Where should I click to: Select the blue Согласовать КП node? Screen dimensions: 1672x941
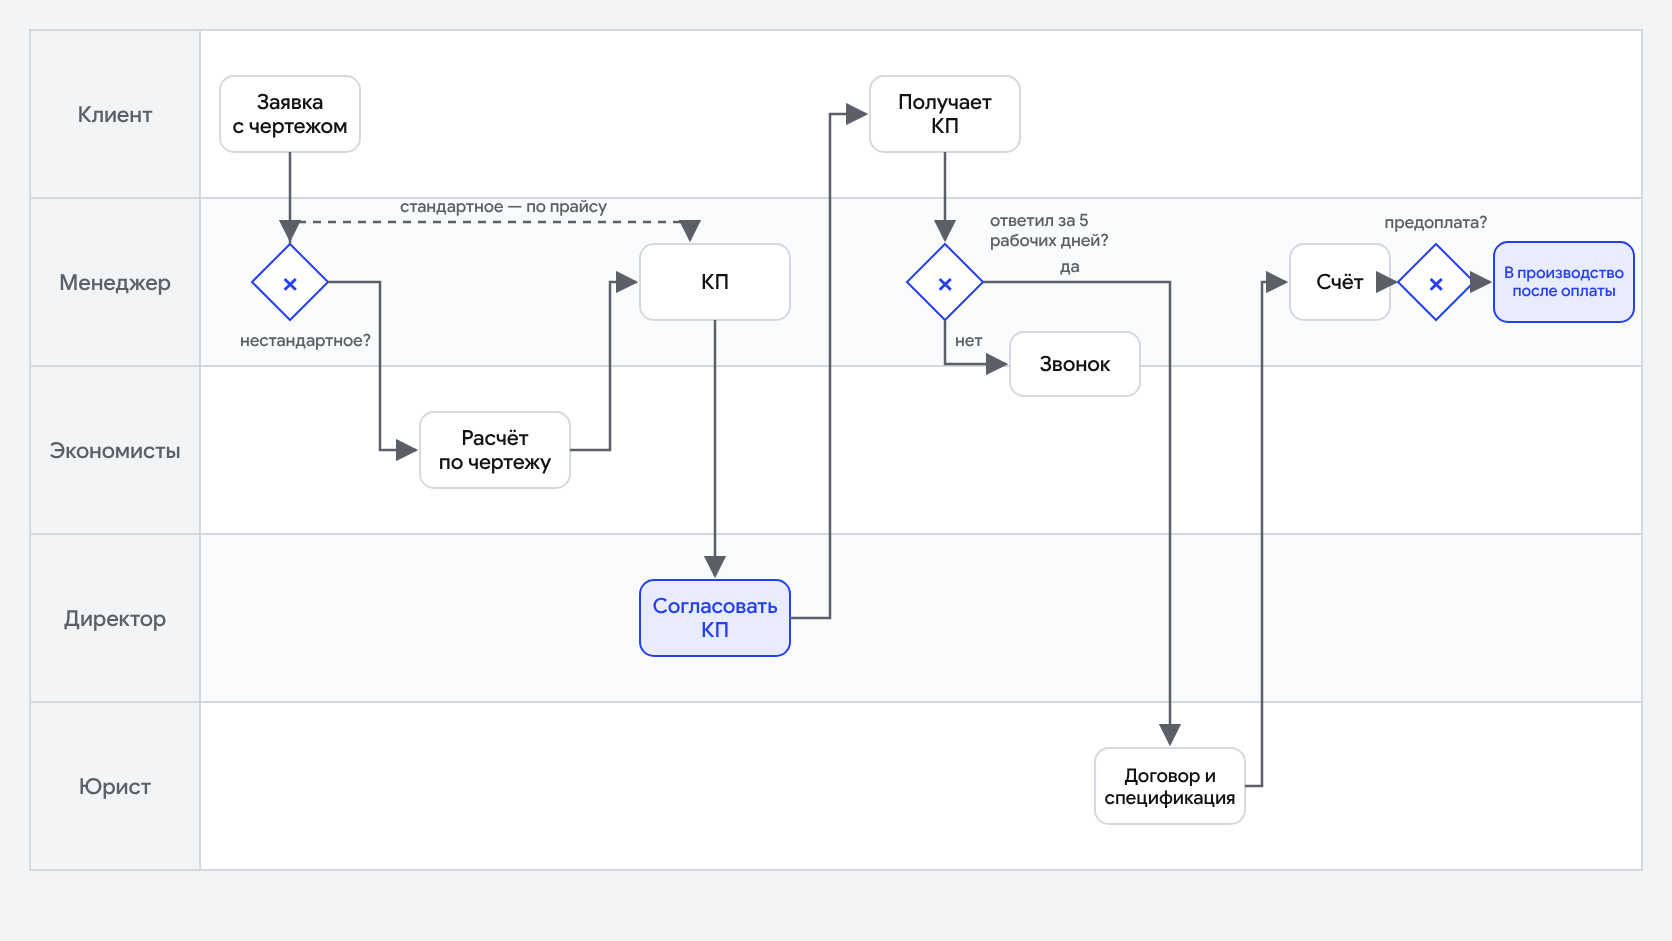715,618
